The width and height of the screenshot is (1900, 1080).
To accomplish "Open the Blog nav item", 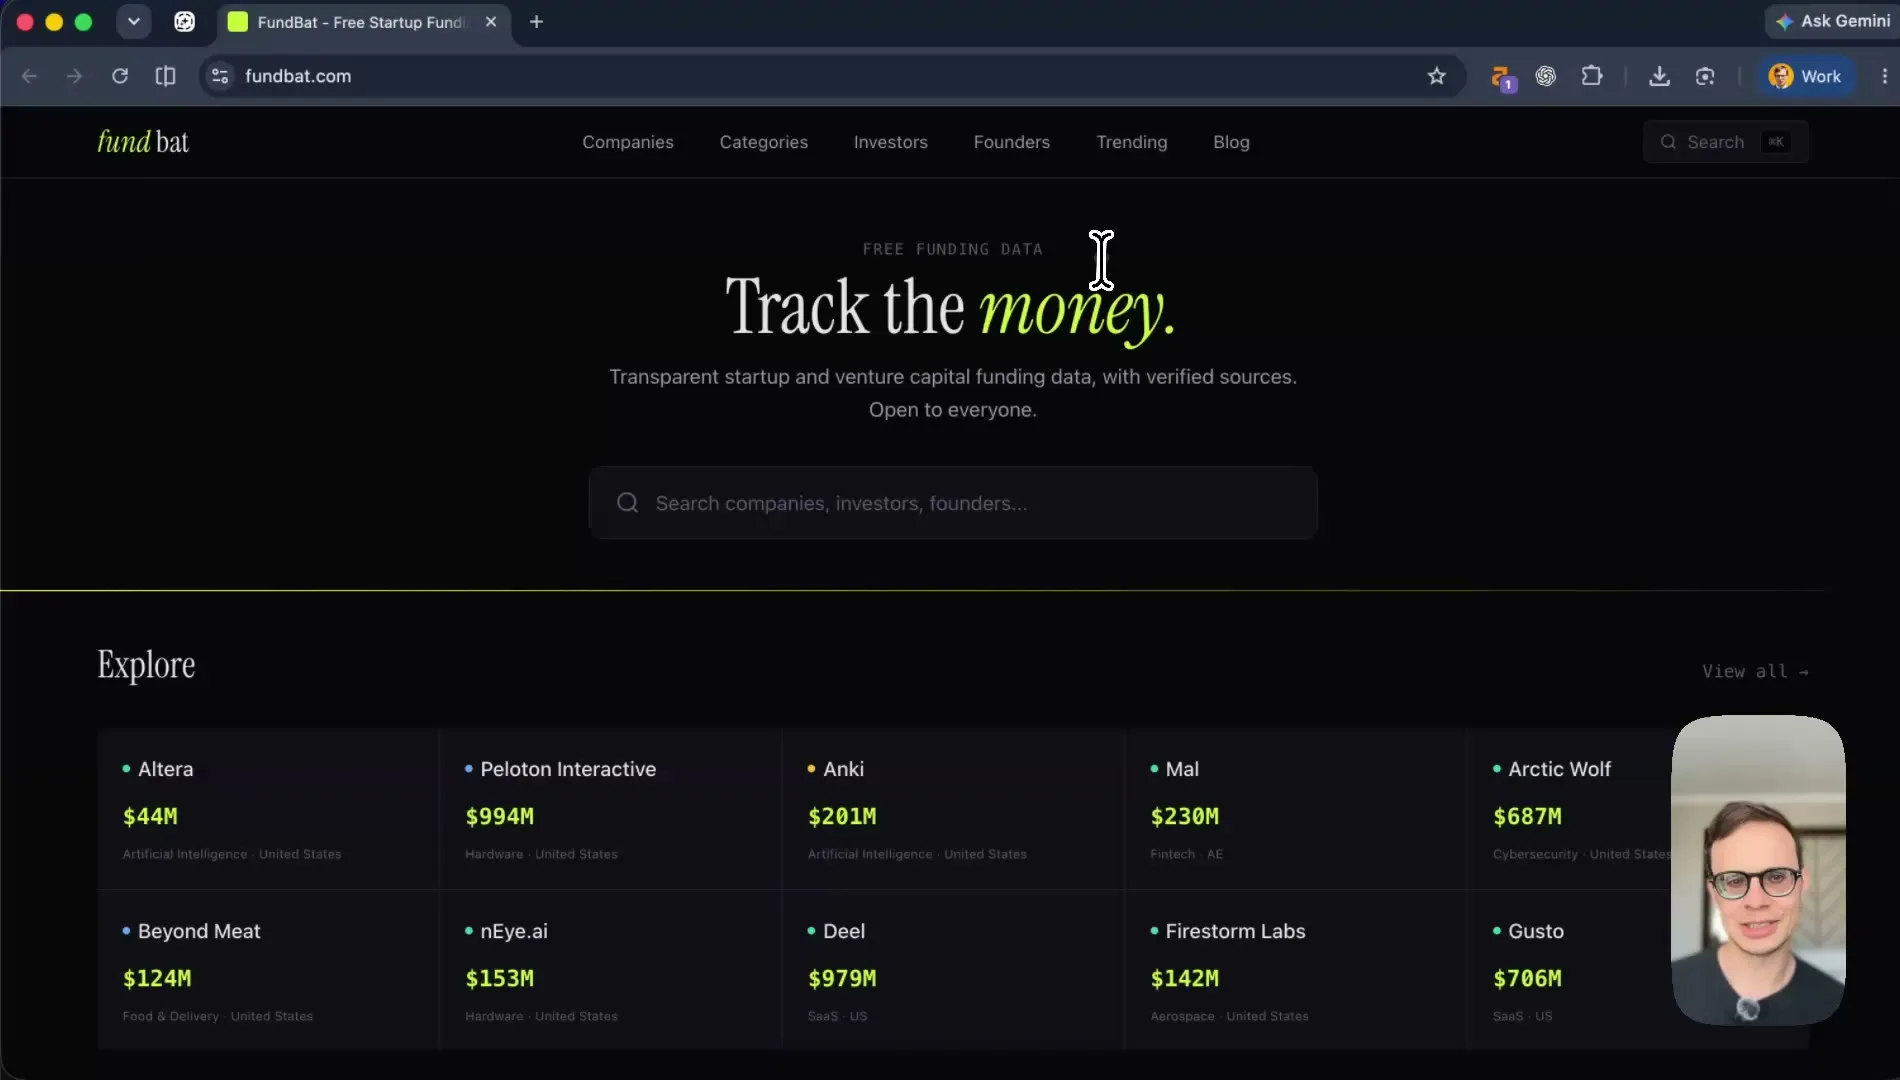I will [x=1232, y=142].
